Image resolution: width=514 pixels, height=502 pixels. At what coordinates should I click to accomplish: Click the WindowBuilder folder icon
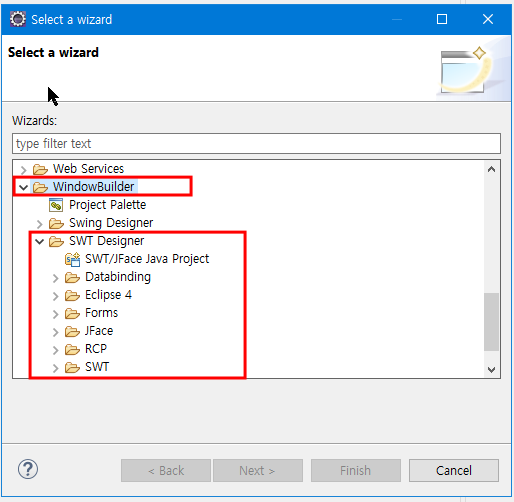(40, 187)
